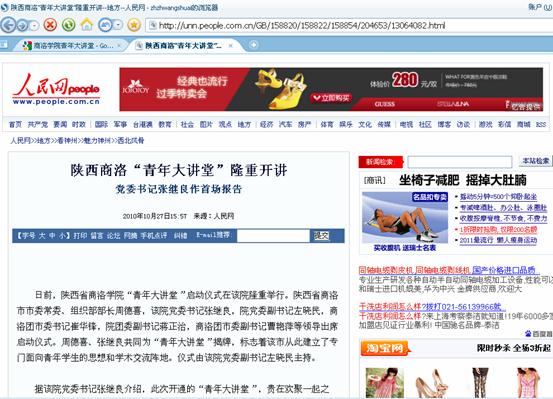The width and height of the screenshot is (553, 399).
Task: Expand the back/forward history dropdown arrow
Action: tap(34, 25)
